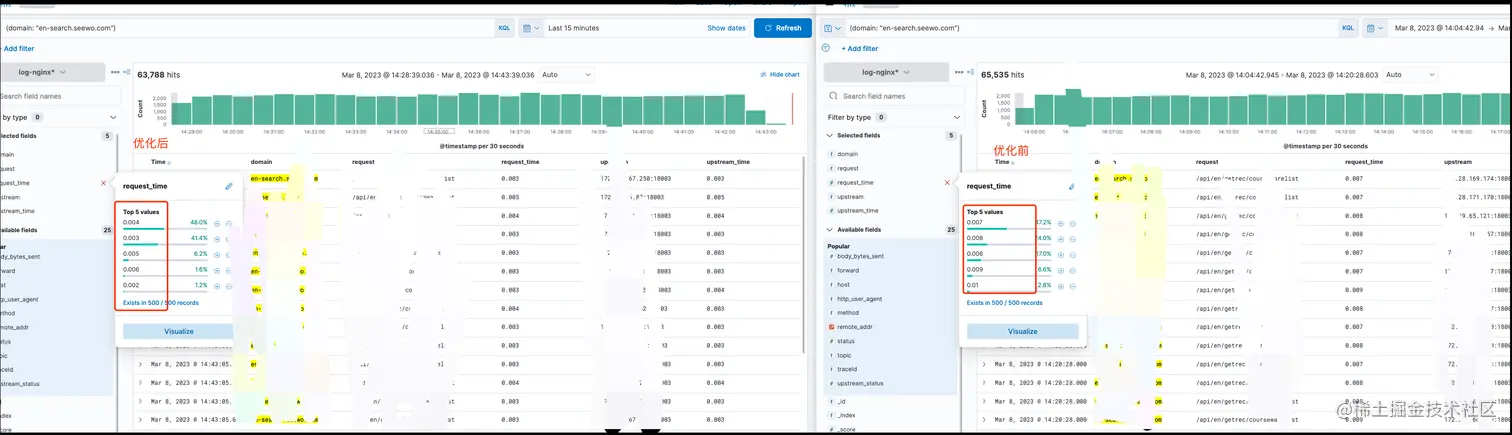Select upstream_time field in right window sidebar
Image resolution: width=1512 pixels, height=435 pixels.
pyautogui.click(x=856, y=211)
